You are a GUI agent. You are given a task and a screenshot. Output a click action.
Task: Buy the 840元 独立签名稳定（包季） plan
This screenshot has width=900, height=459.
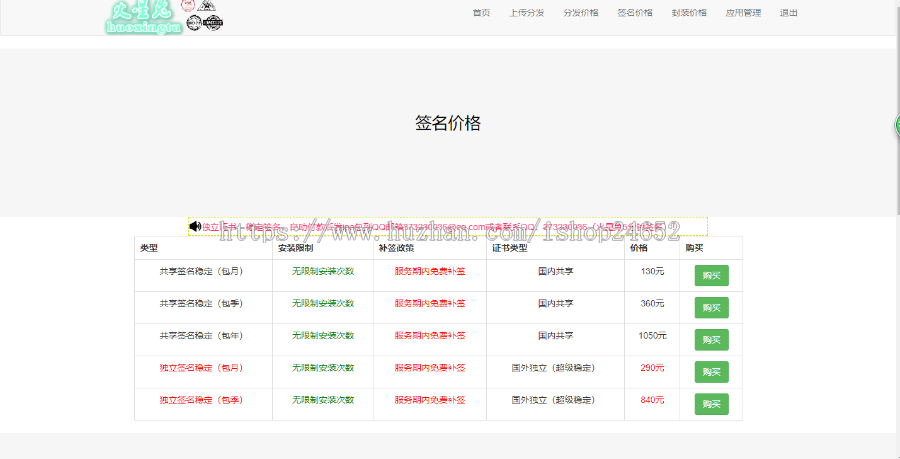click(x=711, y=404)
